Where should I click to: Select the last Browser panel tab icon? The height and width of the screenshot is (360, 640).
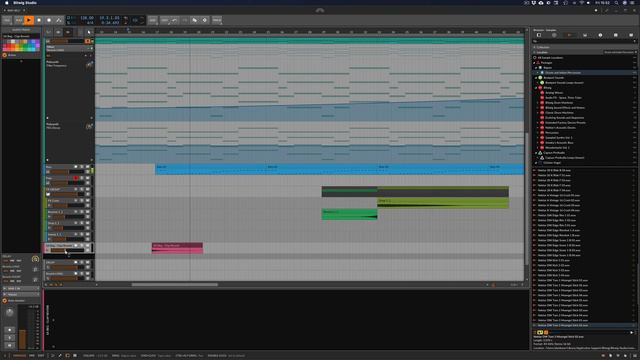[x=631, y=35]
